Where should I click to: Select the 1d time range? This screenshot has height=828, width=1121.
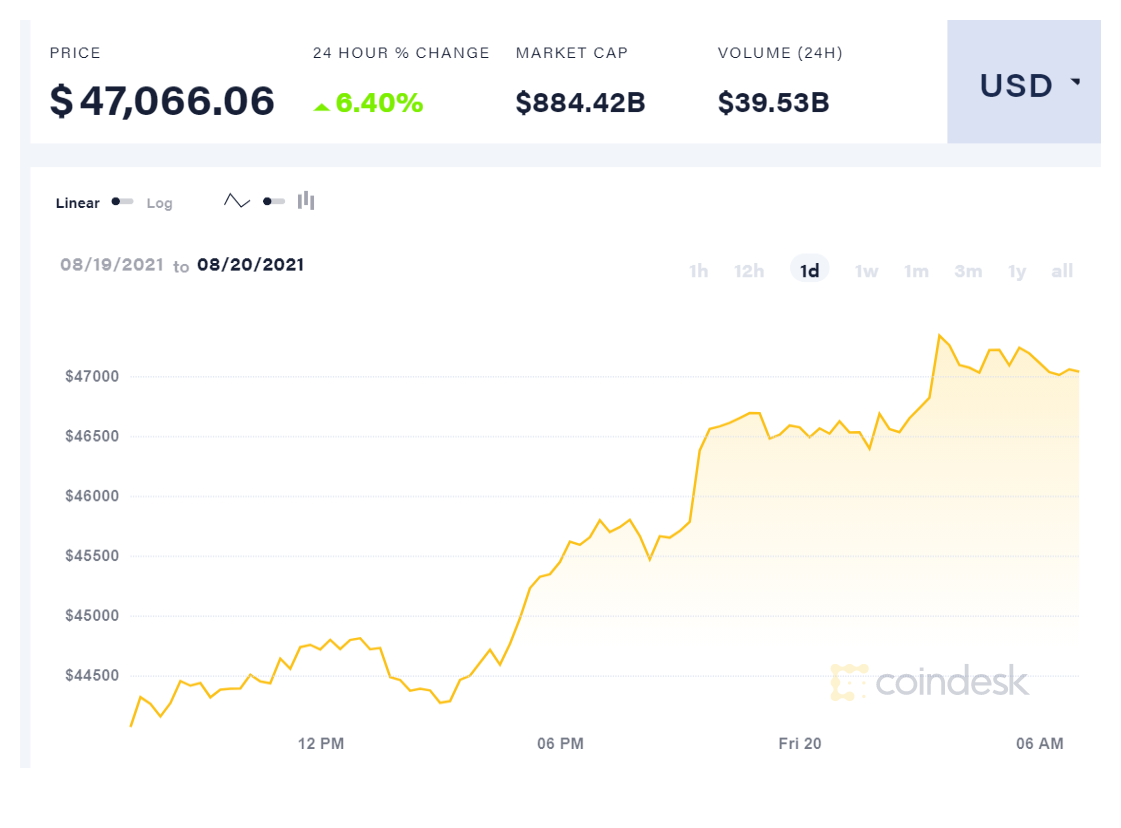pos(810,270)
